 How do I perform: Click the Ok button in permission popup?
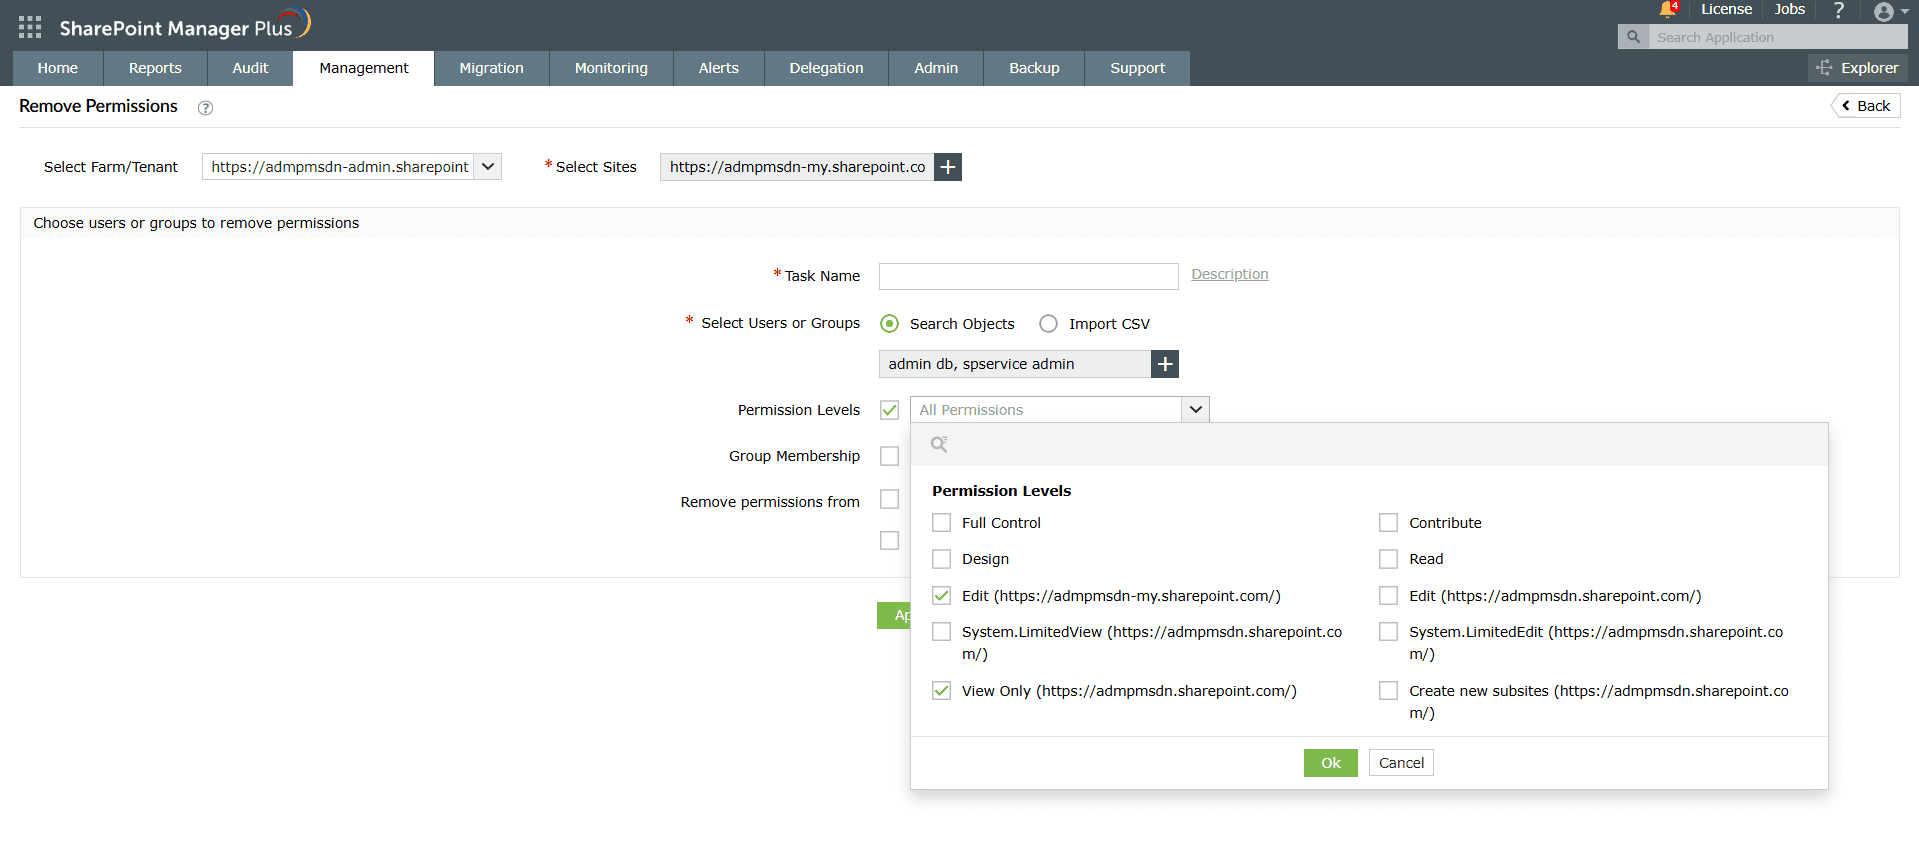pyautogui.click(x=1330, y=763)
